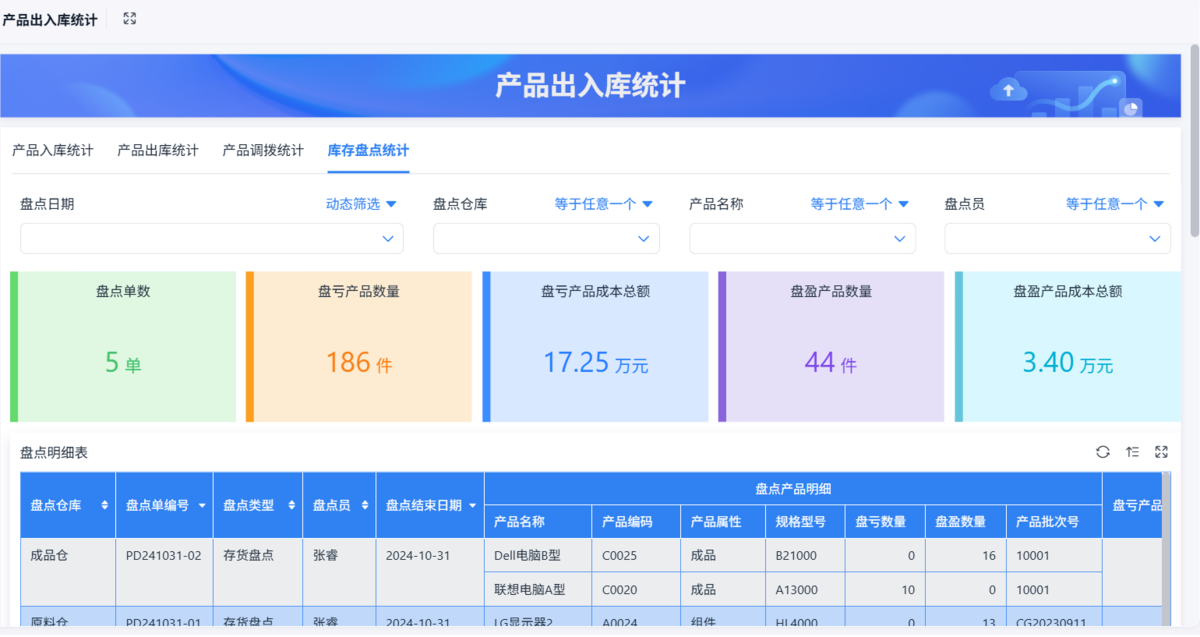Click the 盘亏数量 column header

885,521
